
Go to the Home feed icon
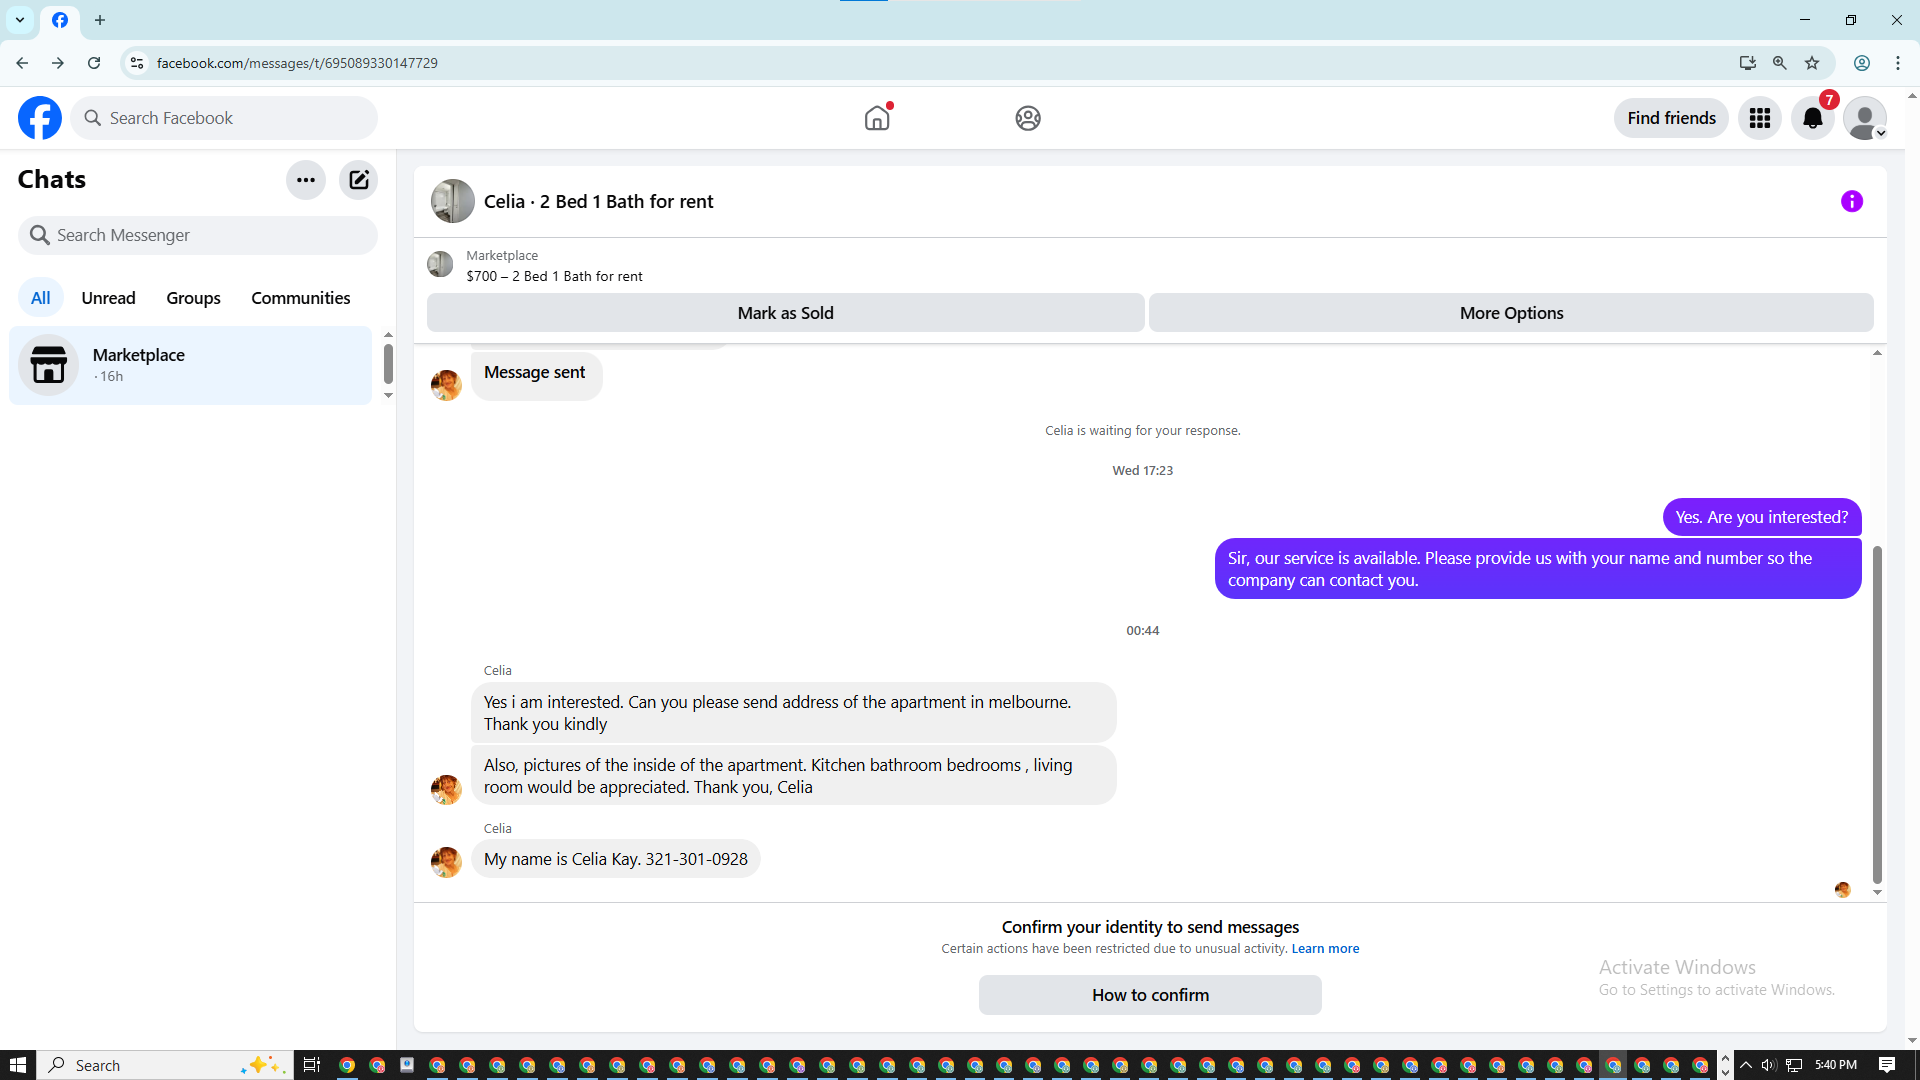[x=877, y=118]
